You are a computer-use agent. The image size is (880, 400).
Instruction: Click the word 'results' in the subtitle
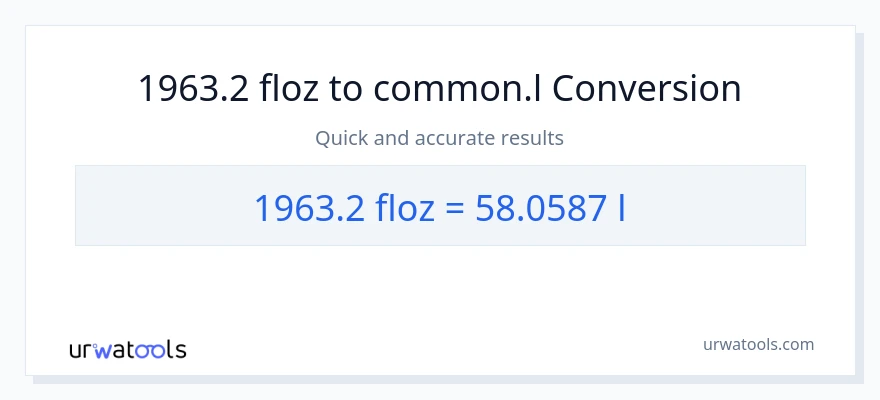[532, 138]
